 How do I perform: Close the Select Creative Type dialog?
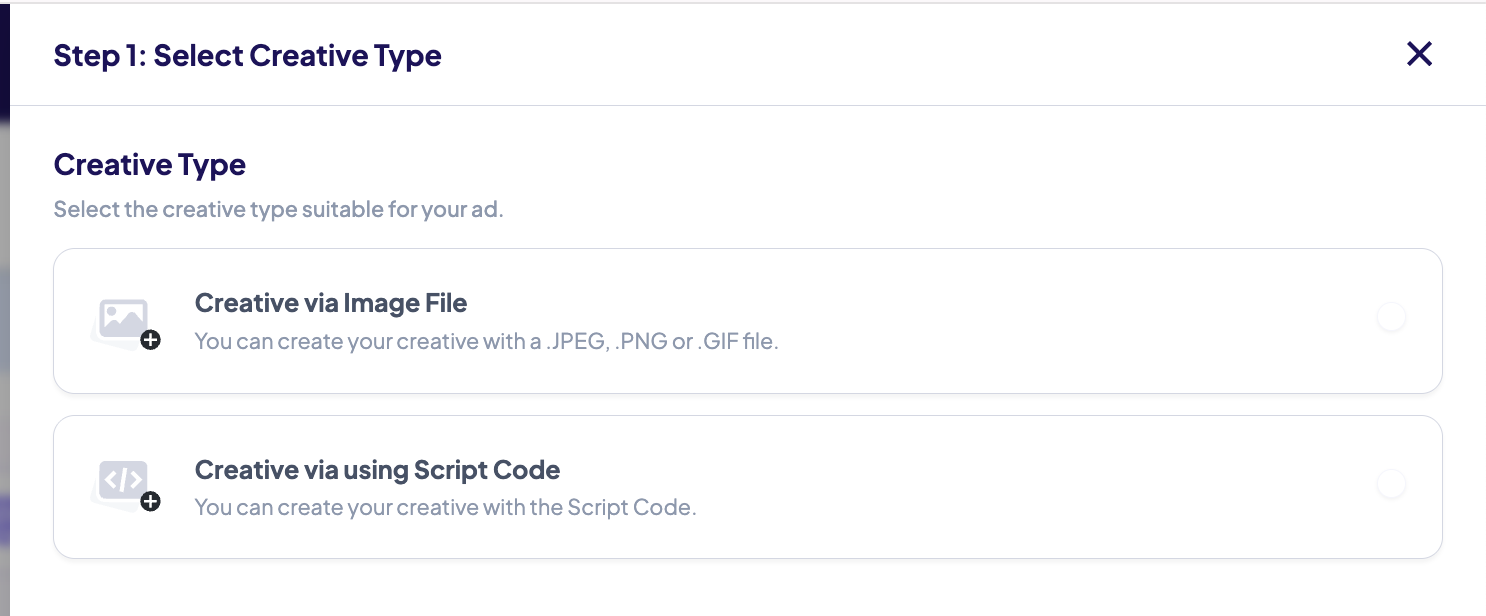point(1419,54)
